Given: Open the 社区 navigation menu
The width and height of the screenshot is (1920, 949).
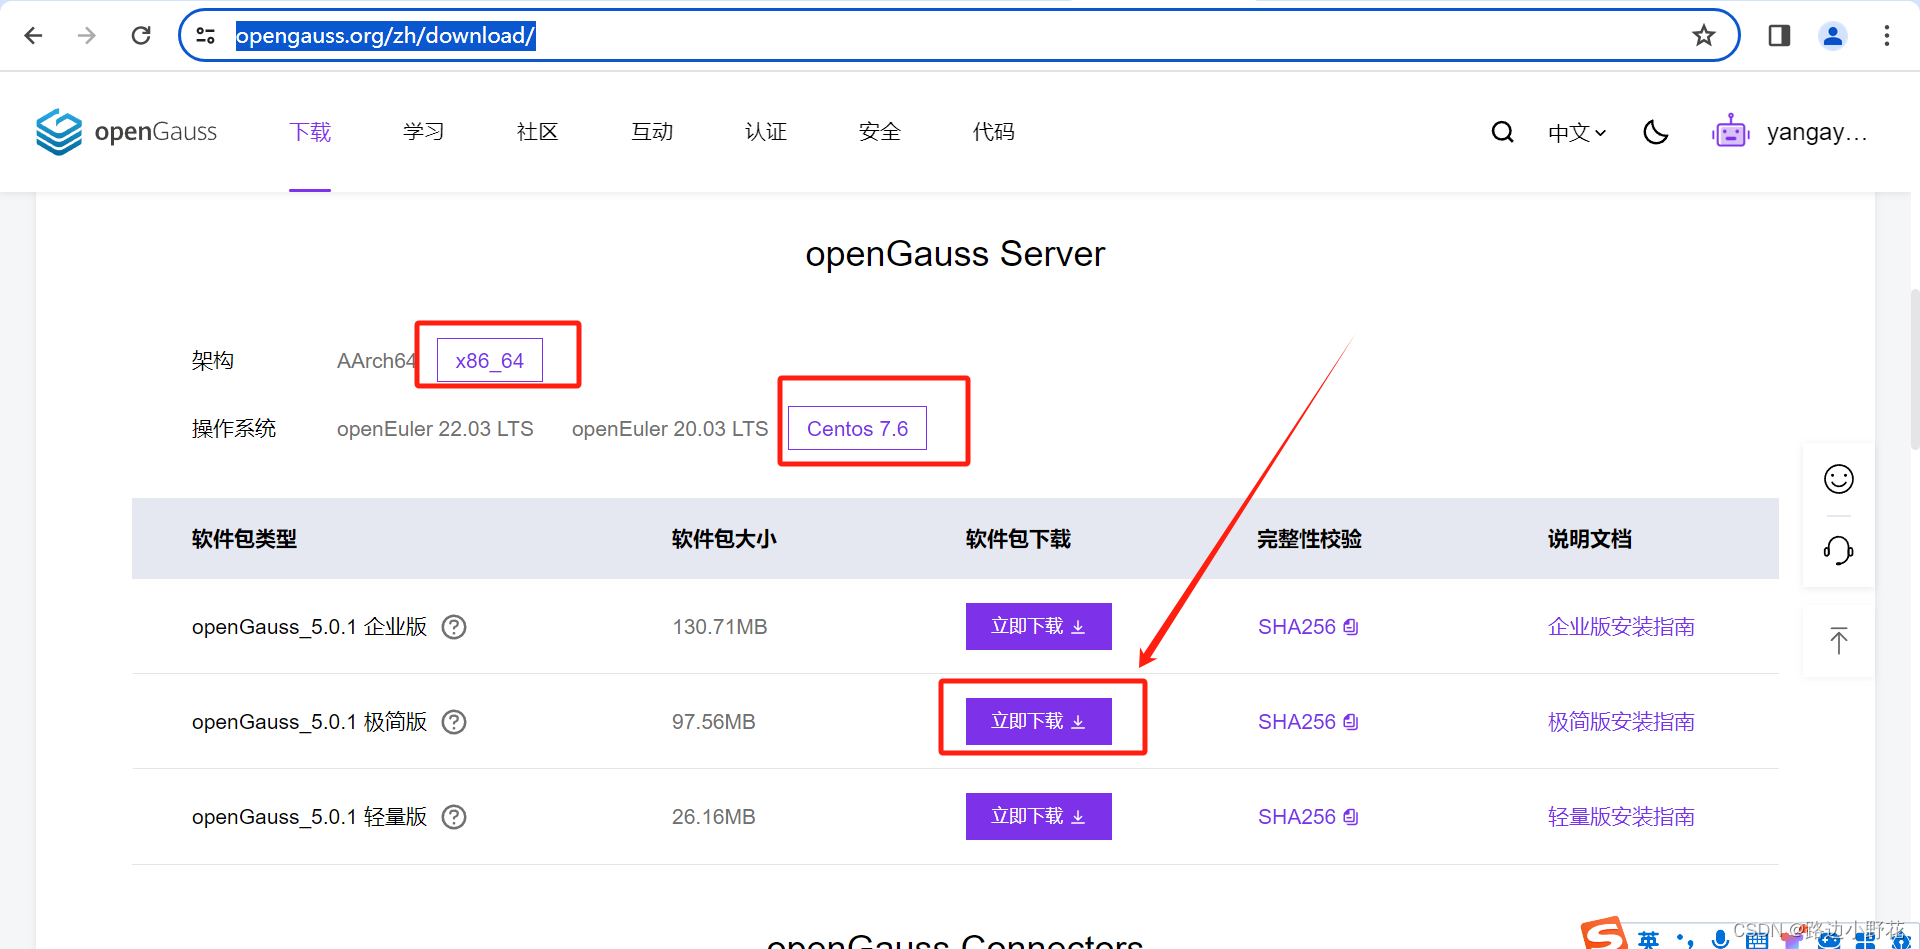Looking at the screenshot, I should pyautogui.click(x=538, y=132).
